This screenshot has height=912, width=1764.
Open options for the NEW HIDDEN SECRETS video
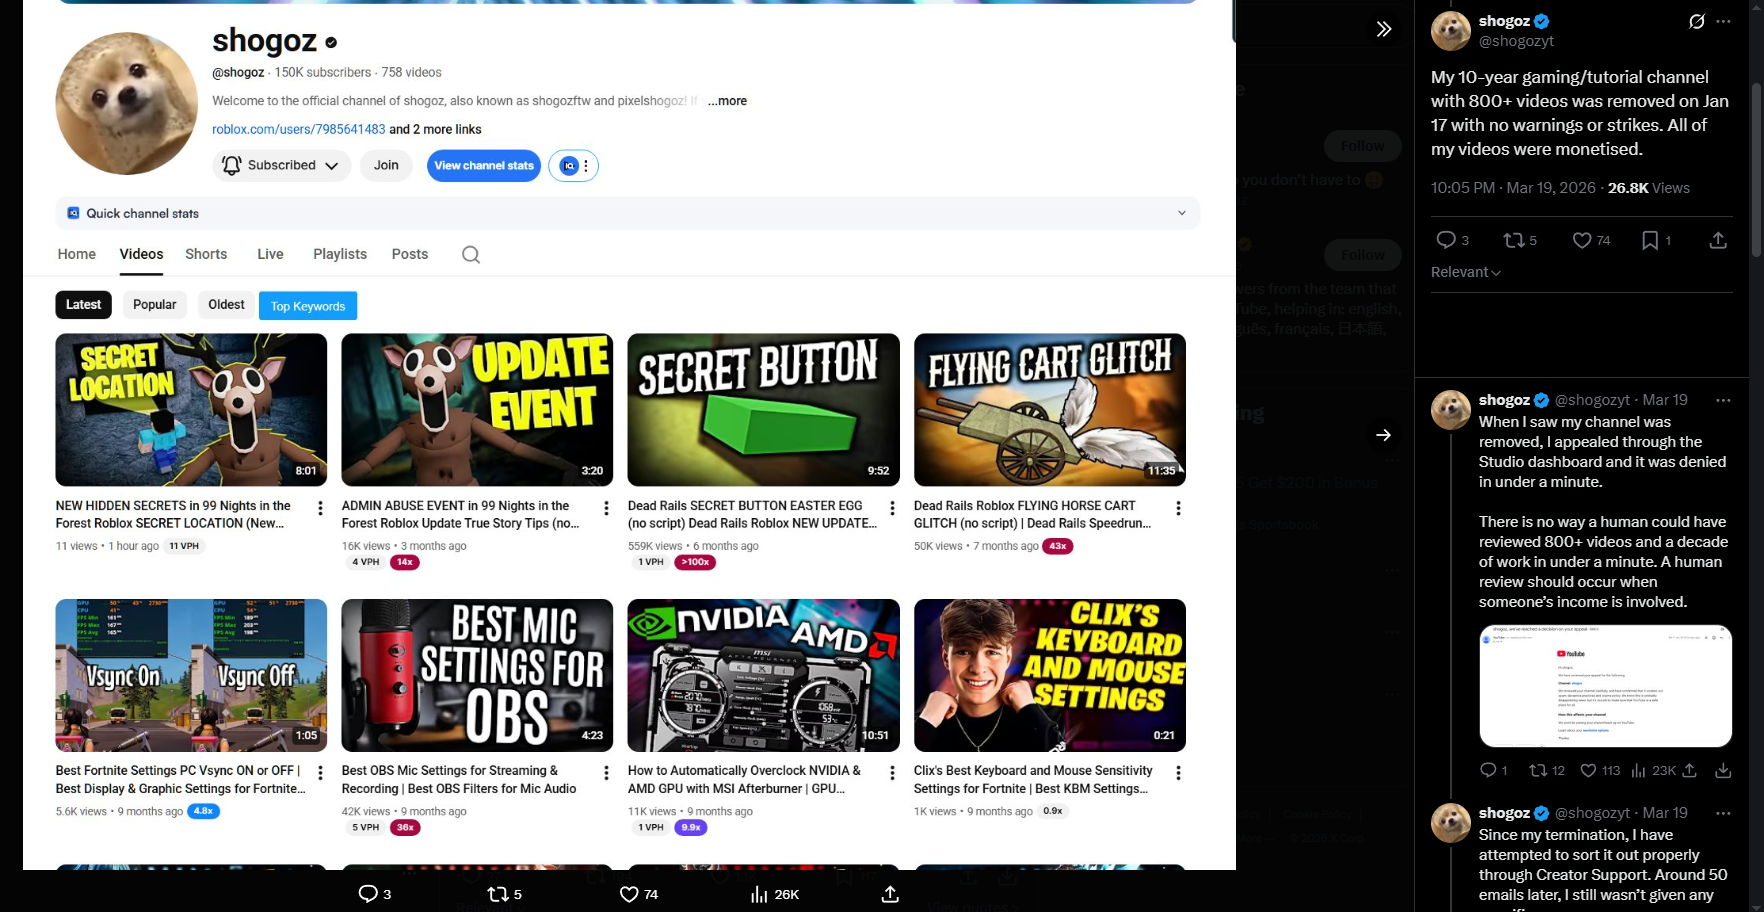320,508
